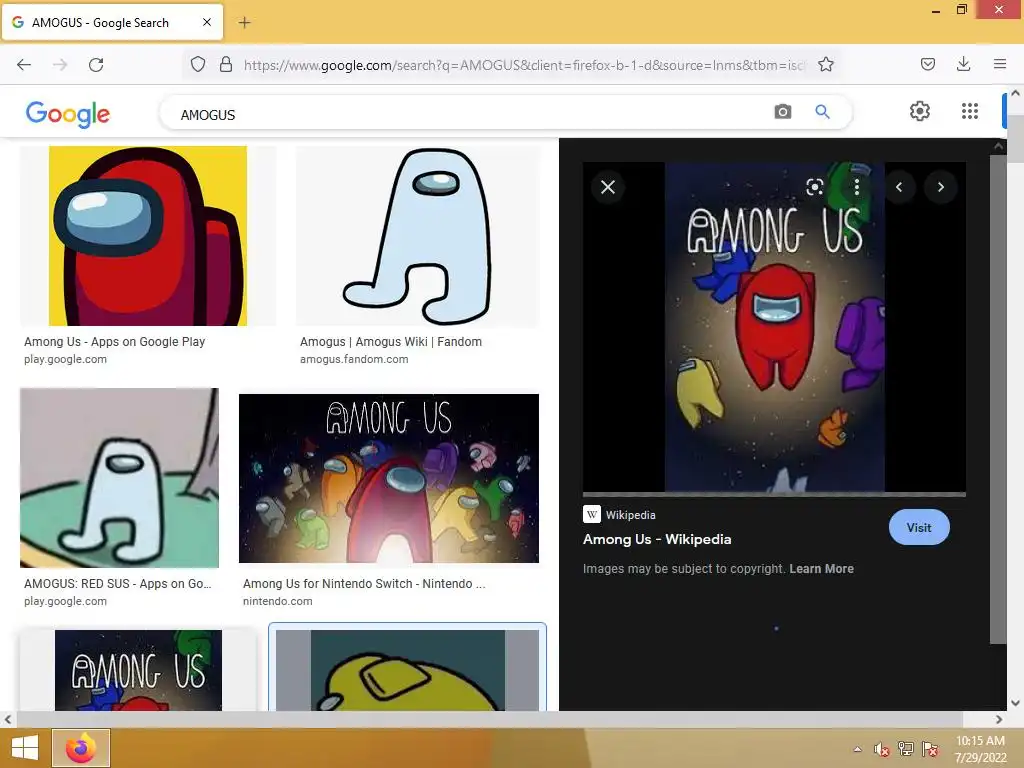This screenshot has height=768, width=1024.
Task: Open AMOGUS: RED SUS thumbnail
Action: click(120, 478)
